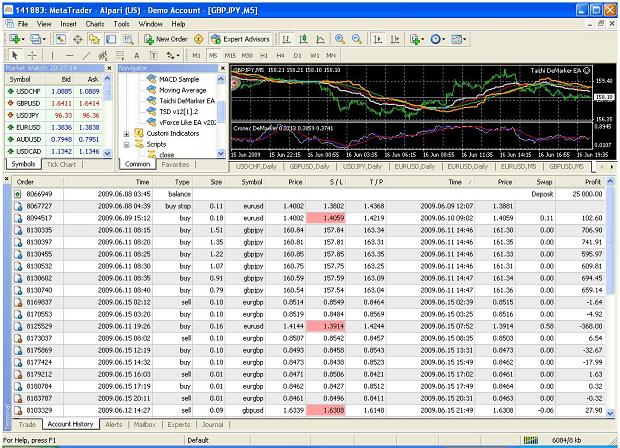Screen dimensions: 620x448
Task: Collapse the Scripts tree node
Action: 127,145
